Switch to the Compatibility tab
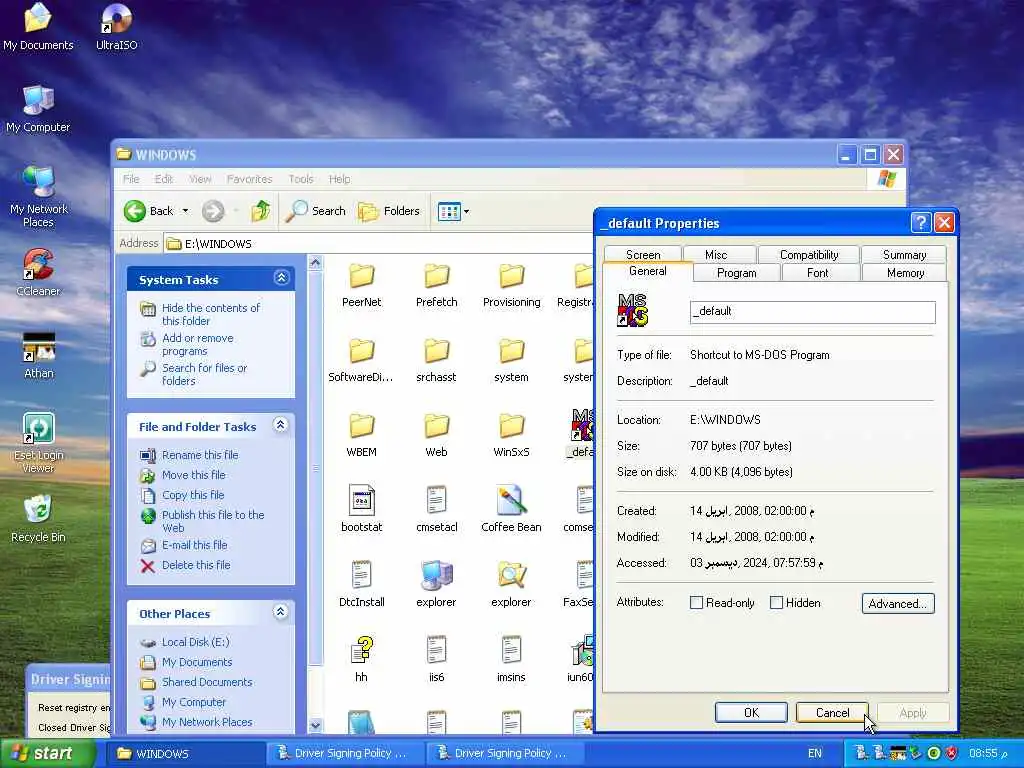Image resolution: width=1024 pixels, height=768 pixels. point(809,255)
